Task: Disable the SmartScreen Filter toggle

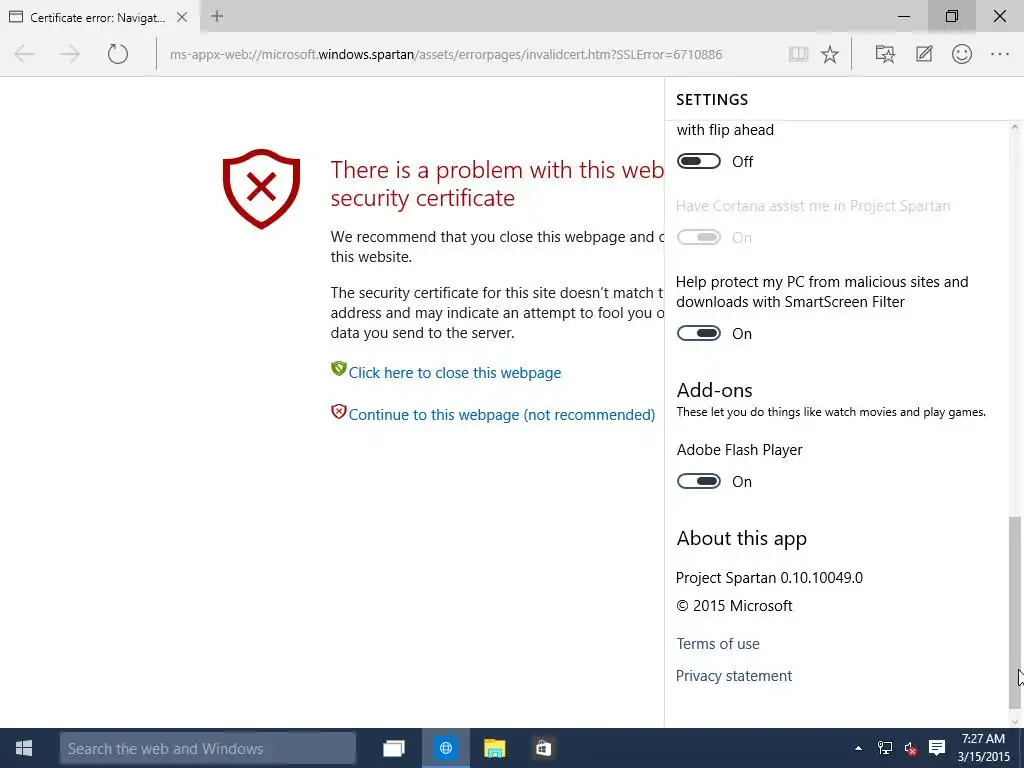Action: click(x=699, y=333)
